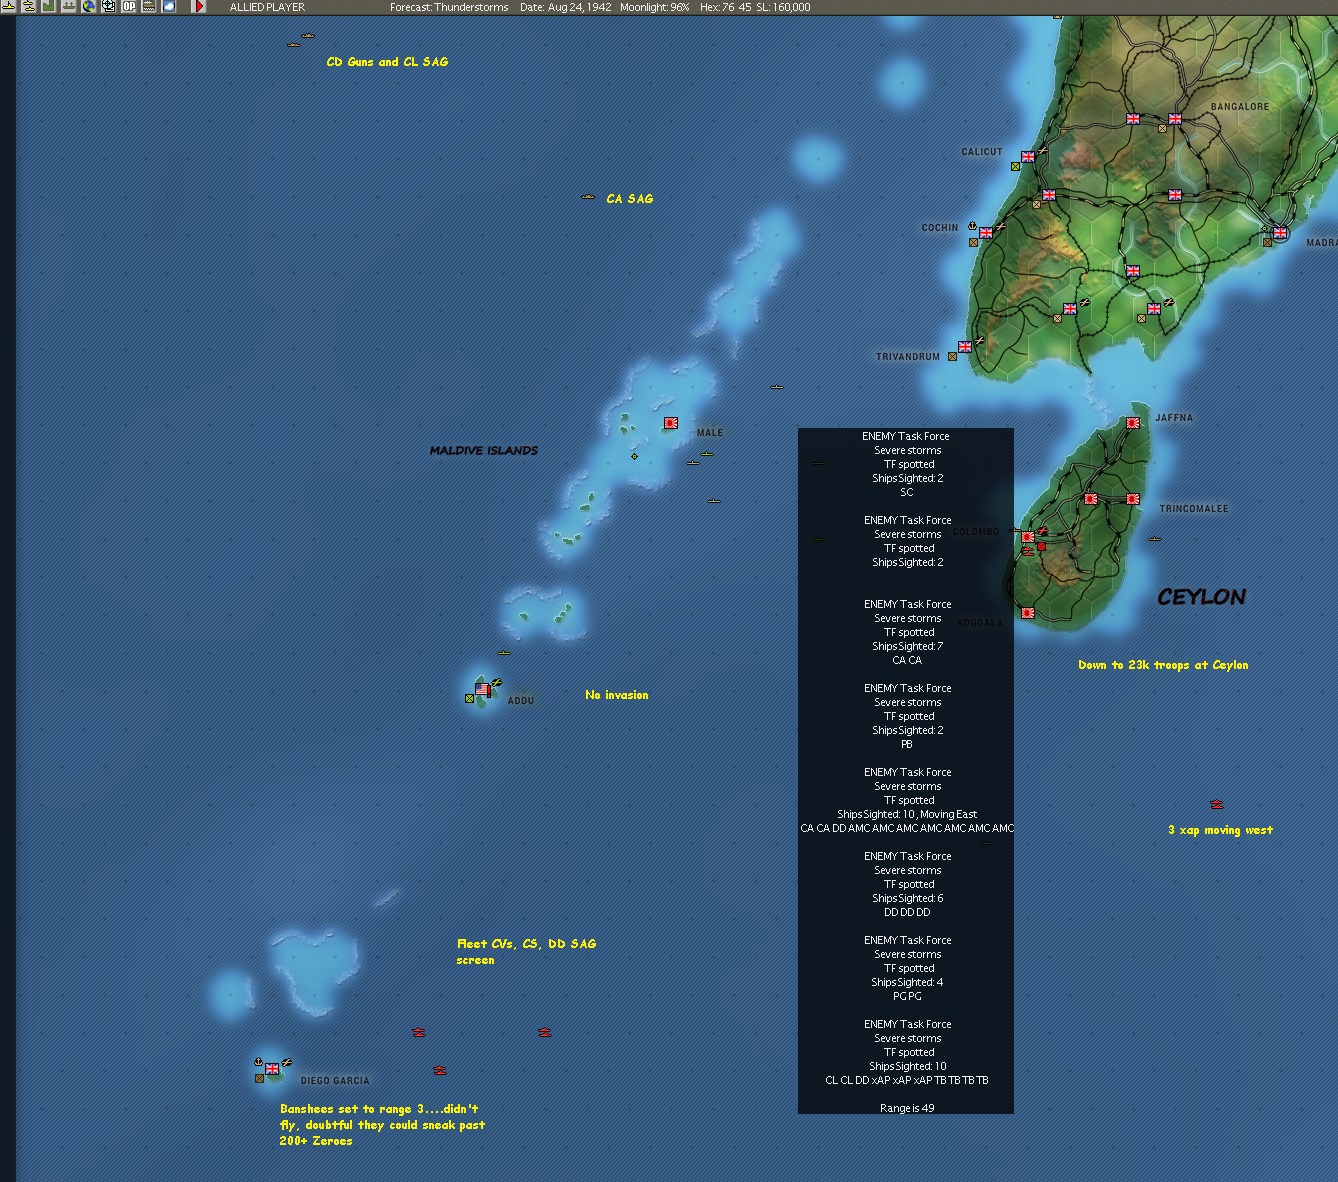Screen dimensions: 1338x1182
Task: Select the Japanese flag base at Male
Action: coord(671,423)
